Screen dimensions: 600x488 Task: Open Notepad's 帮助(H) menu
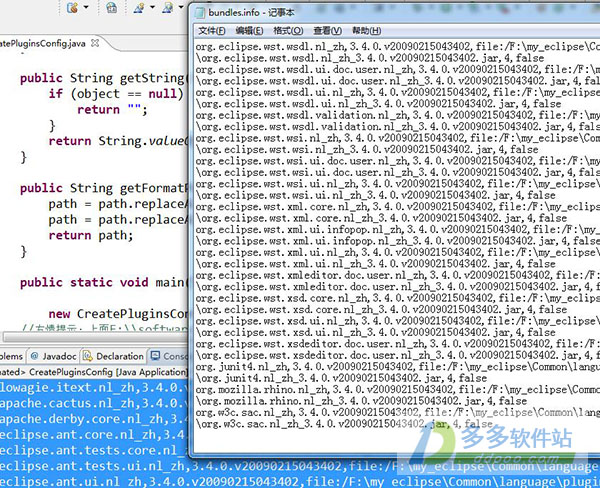coord(366,31)
